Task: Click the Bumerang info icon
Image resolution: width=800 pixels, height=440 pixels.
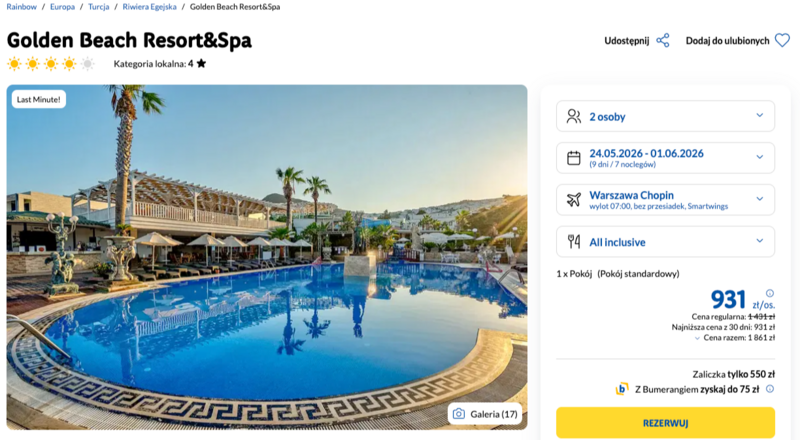Action: click(768, 390)
